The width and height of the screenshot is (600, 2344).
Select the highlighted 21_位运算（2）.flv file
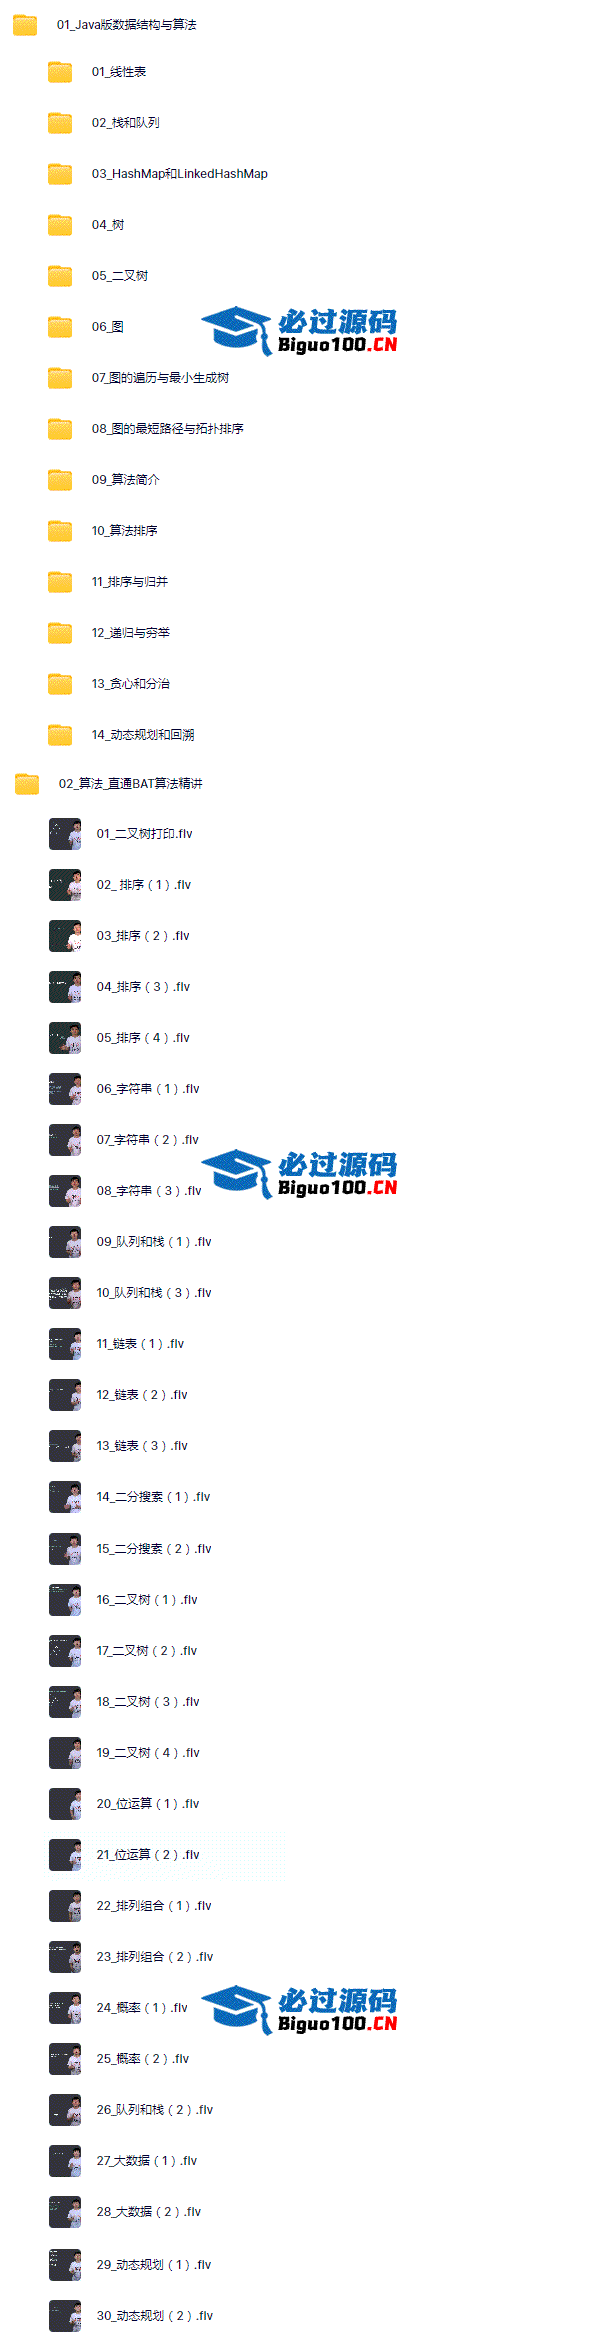coord(166,1855)
